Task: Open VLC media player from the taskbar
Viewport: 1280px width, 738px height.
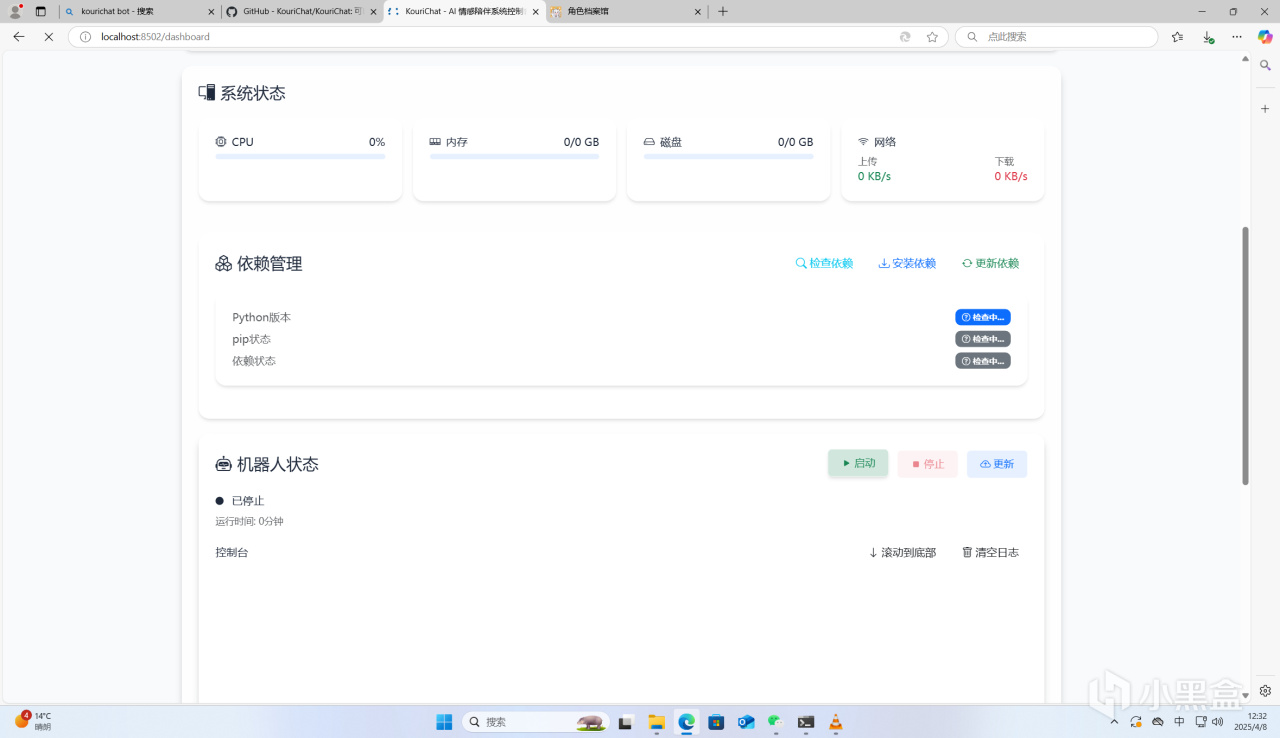Action: click(836, 722)
